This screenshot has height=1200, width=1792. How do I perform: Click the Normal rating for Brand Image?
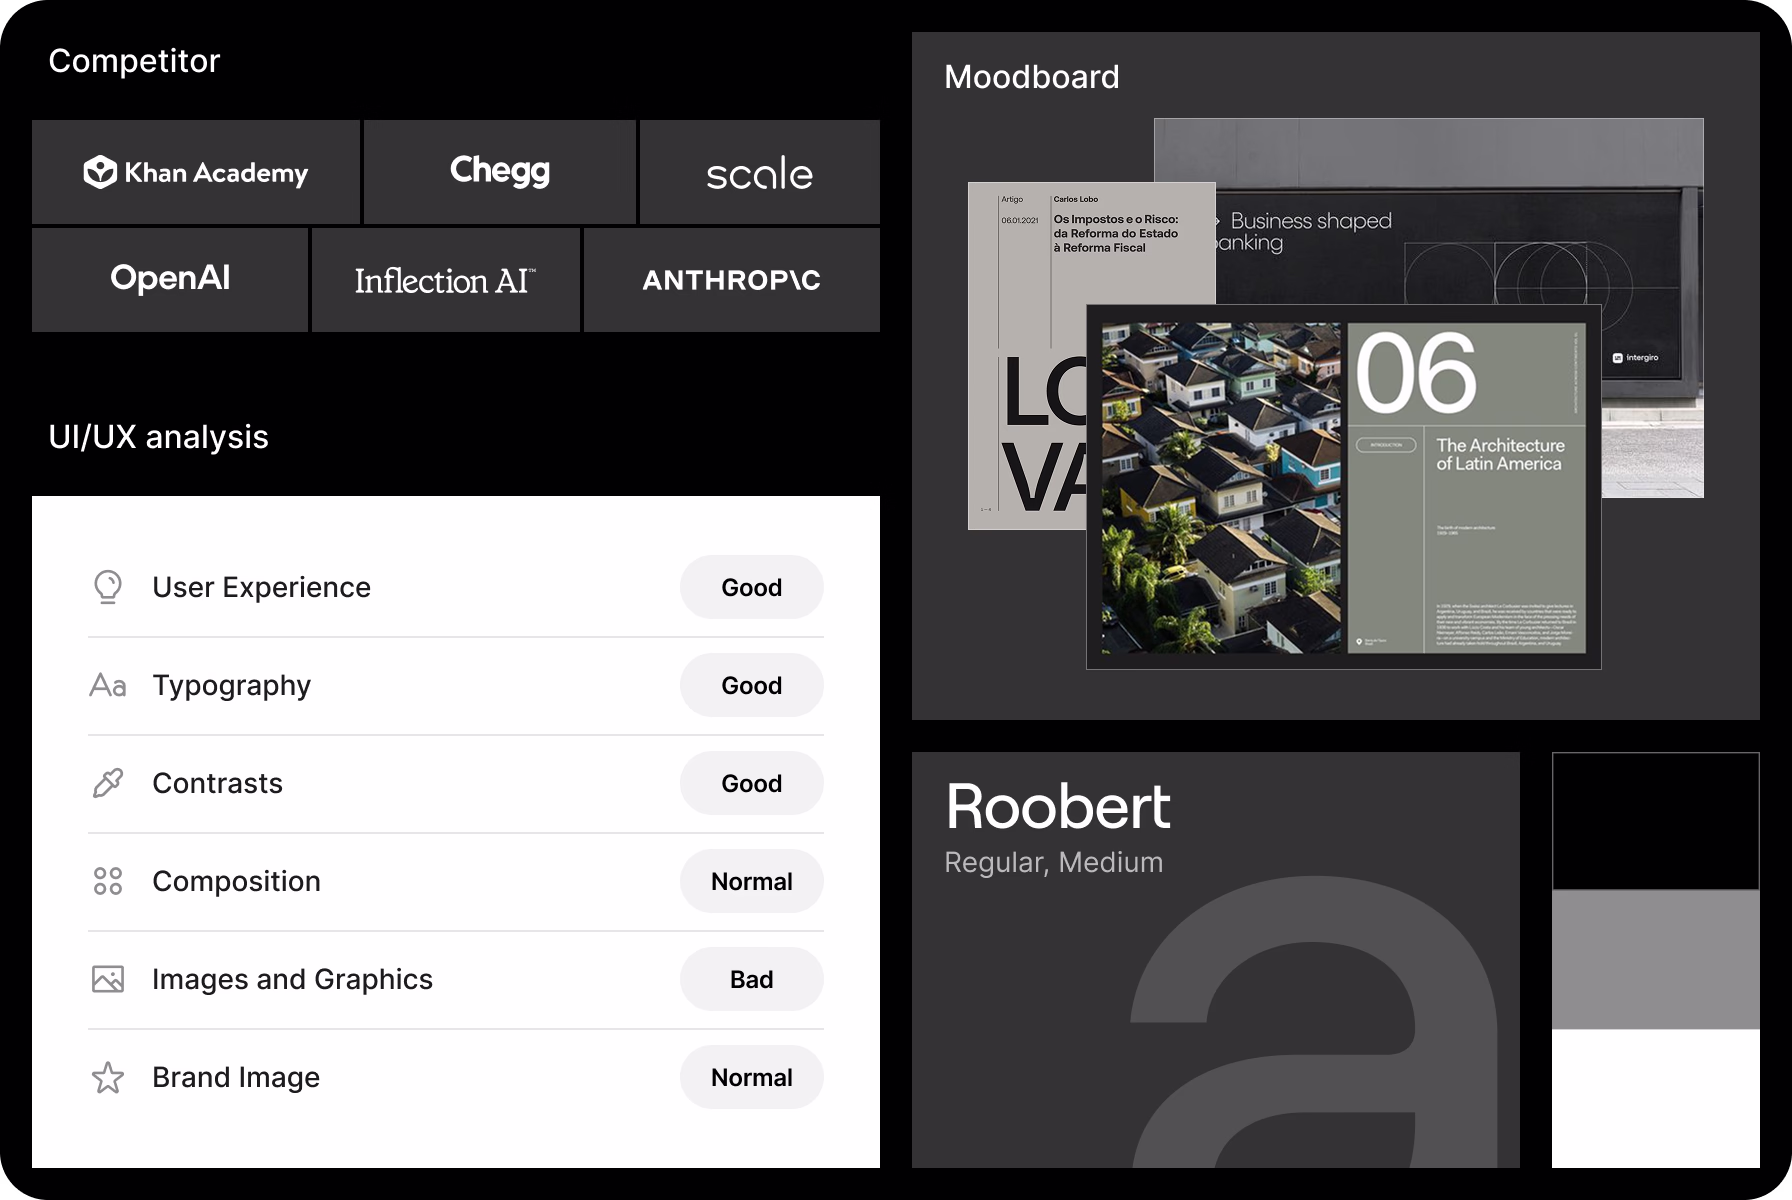click(x=752, y=1077)
